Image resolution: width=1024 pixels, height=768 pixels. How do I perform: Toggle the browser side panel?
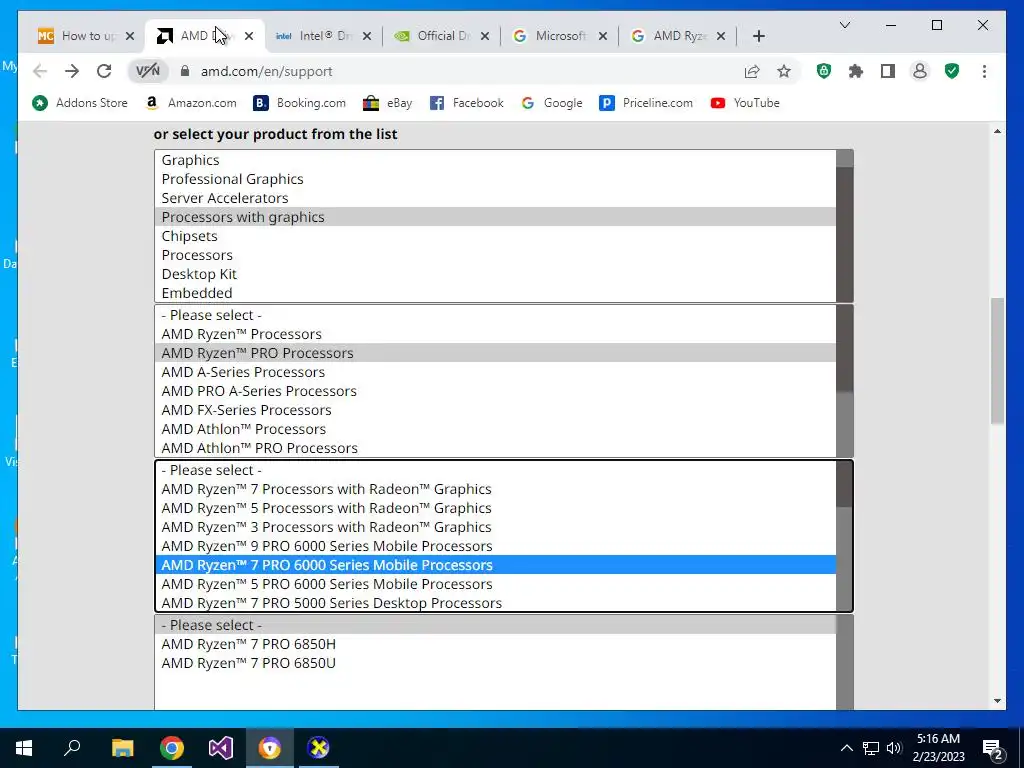coord(888,71)
